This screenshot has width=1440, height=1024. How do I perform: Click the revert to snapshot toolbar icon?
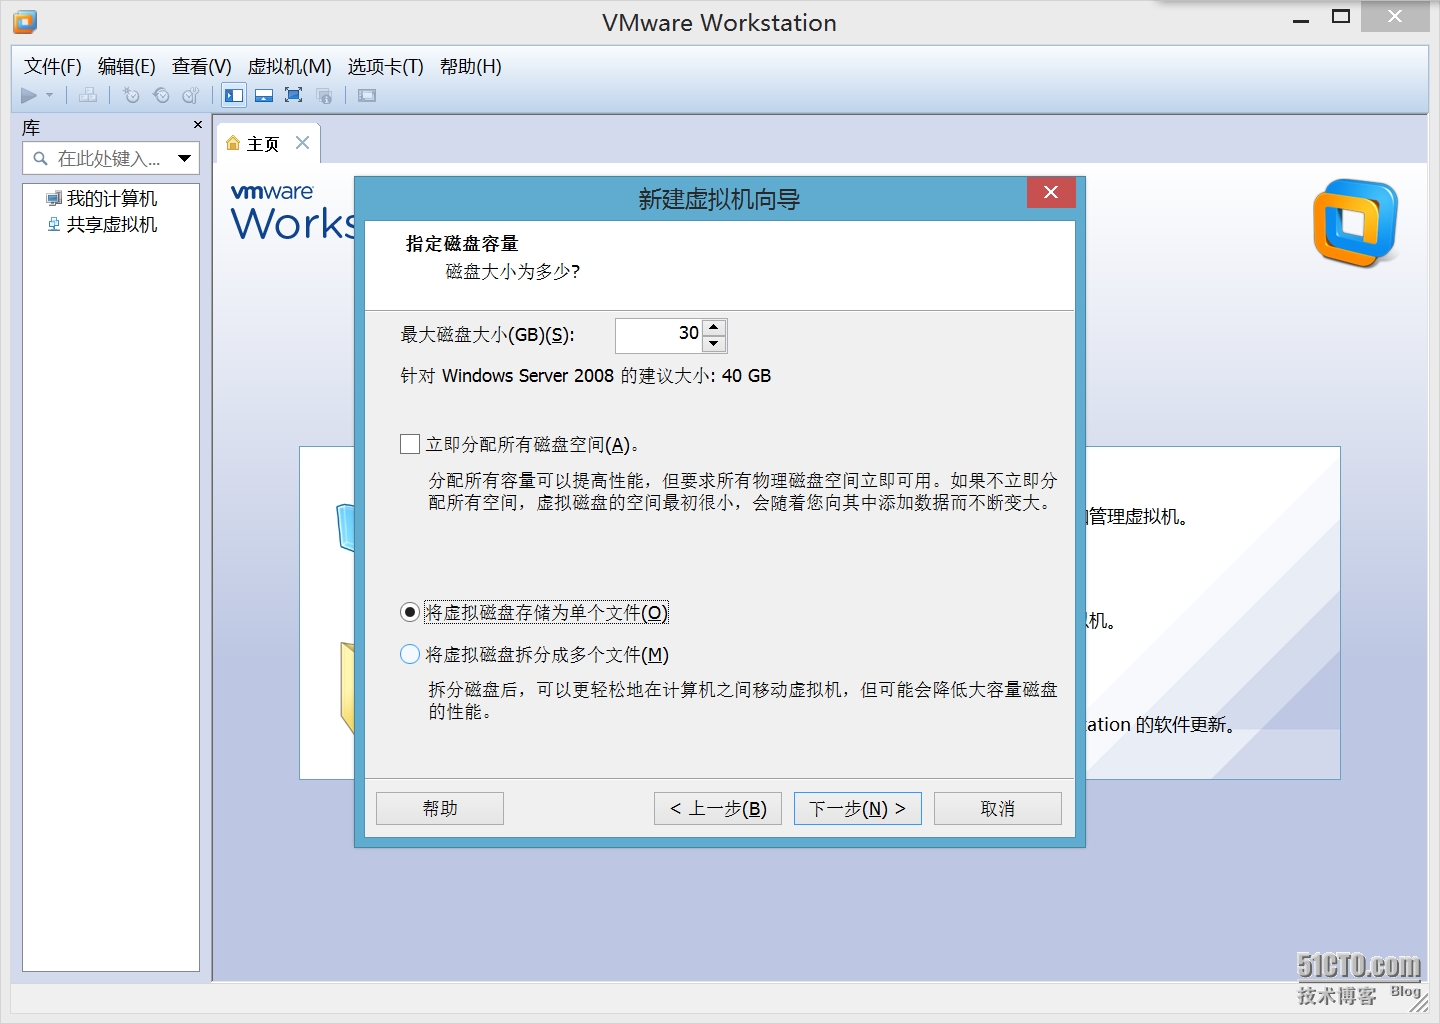pyautogui.click(x=161, y=95)
